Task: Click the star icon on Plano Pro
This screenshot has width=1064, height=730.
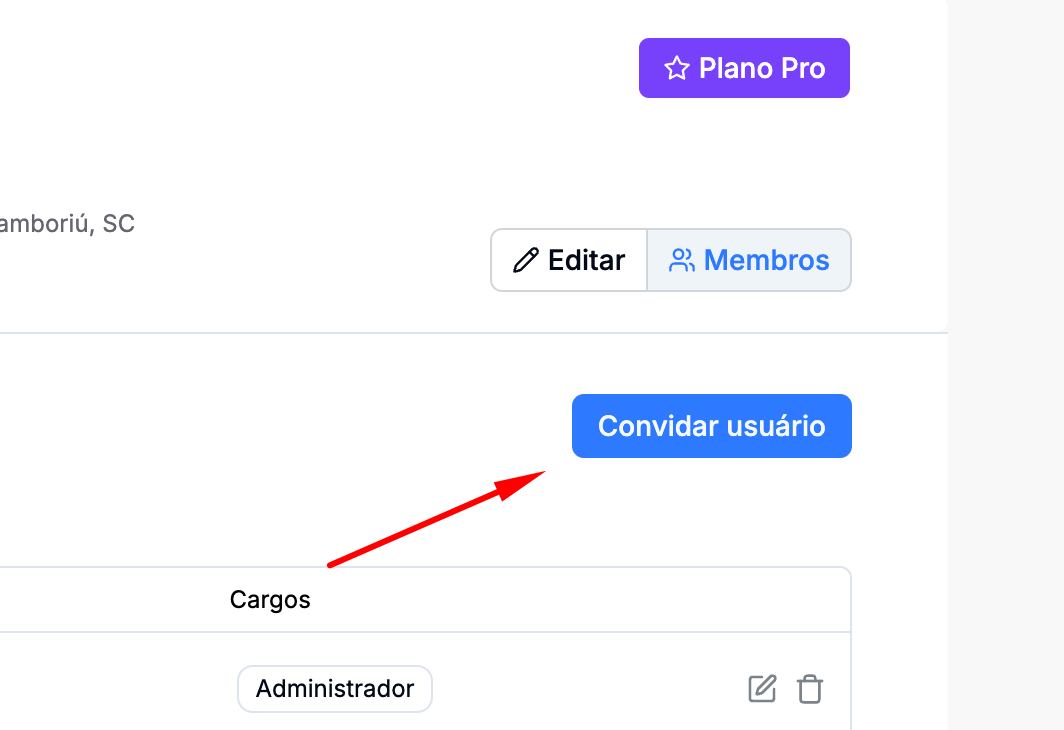Action: point(677,68)
